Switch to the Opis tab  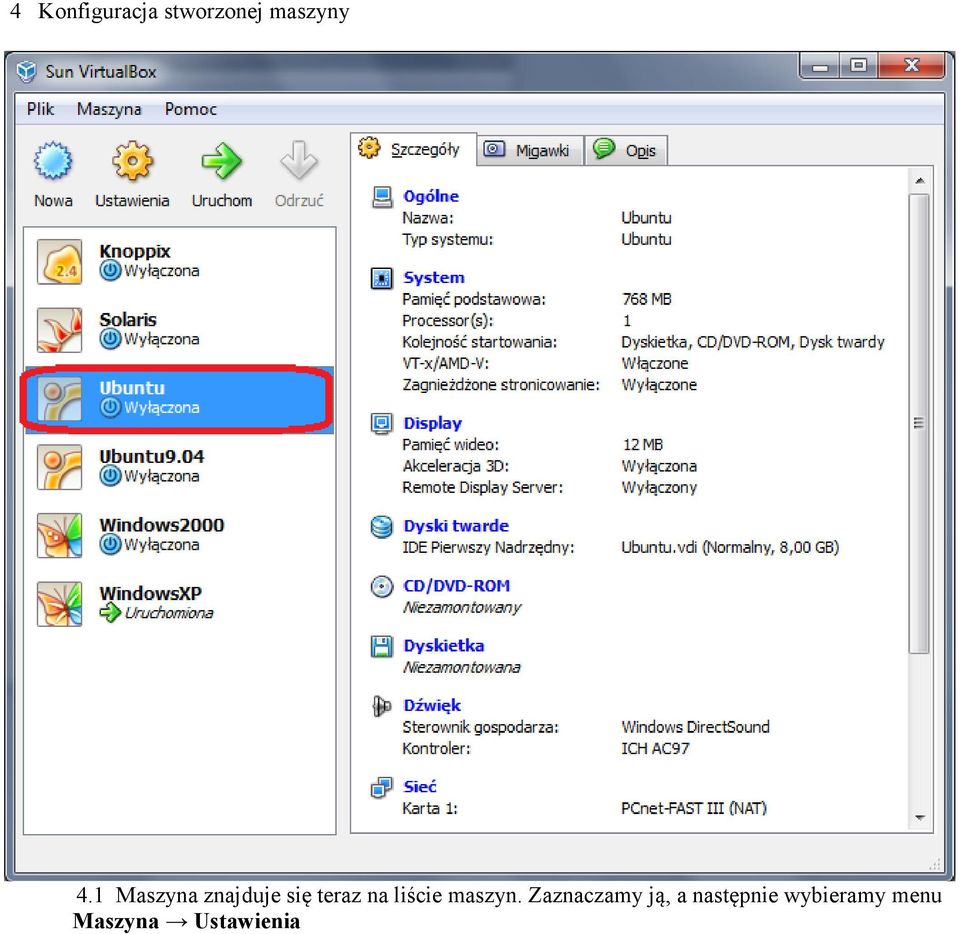tap(626, 150)
